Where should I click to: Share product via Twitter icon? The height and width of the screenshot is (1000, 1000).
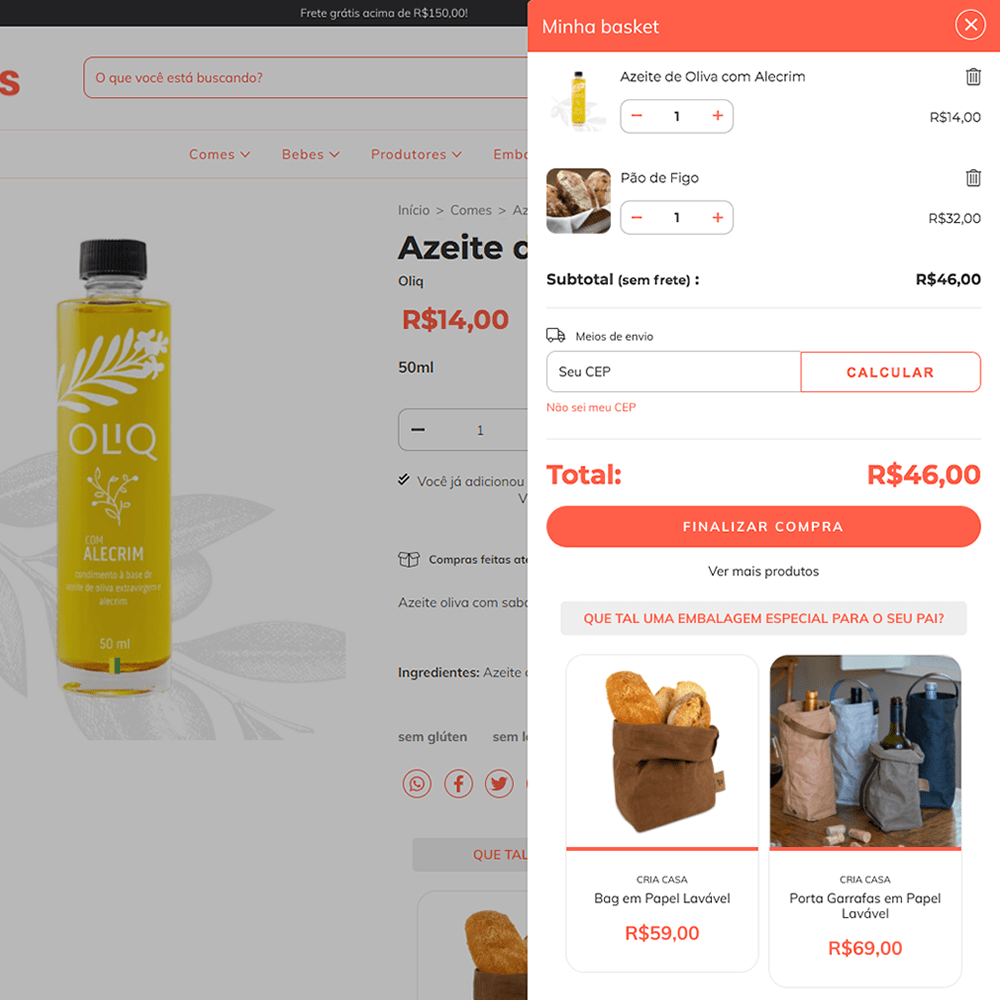[x=499, y=783]
